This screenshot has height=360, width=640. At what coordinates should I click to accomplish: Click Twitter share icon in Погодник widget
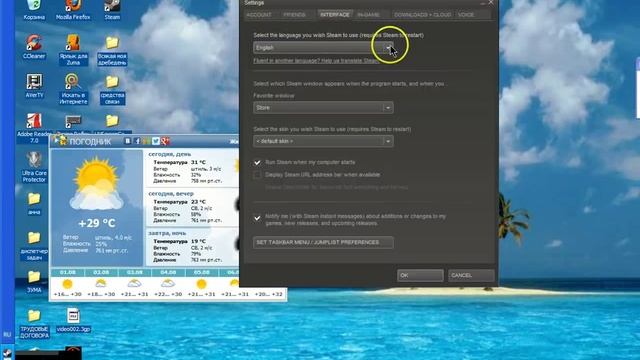coord(156,141)
